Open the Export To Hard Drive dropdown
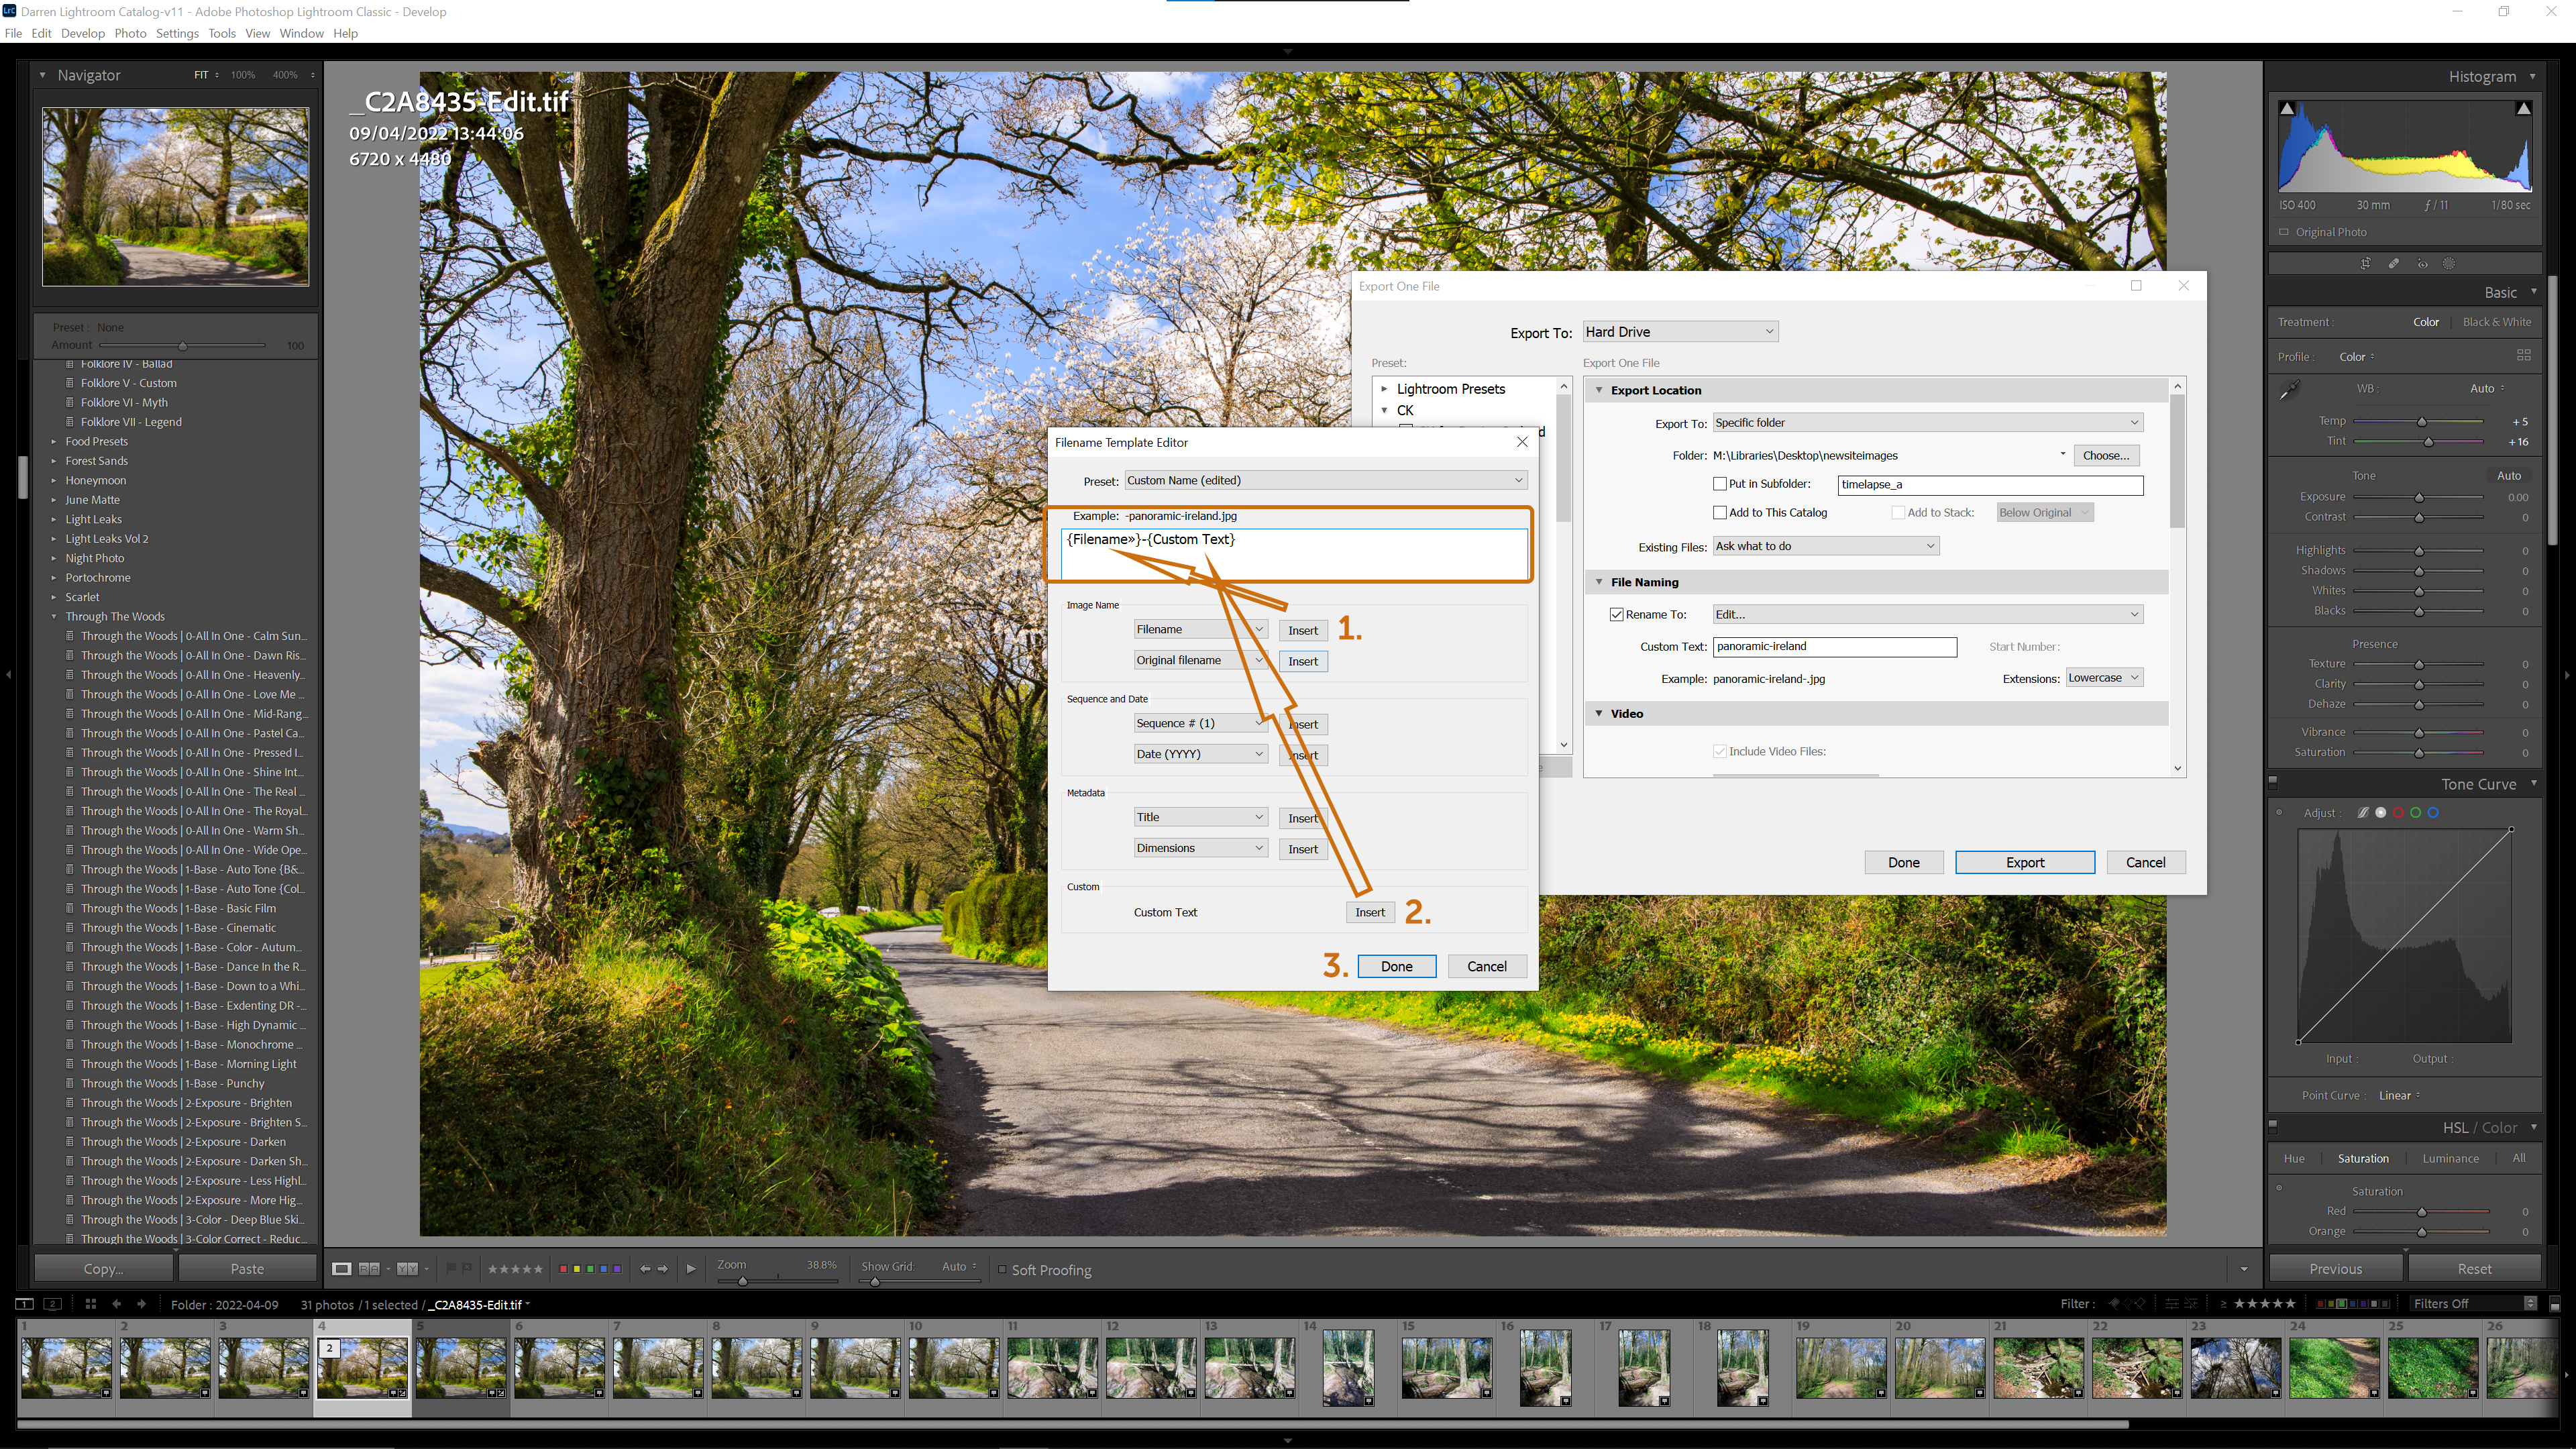 (1680, 332)
